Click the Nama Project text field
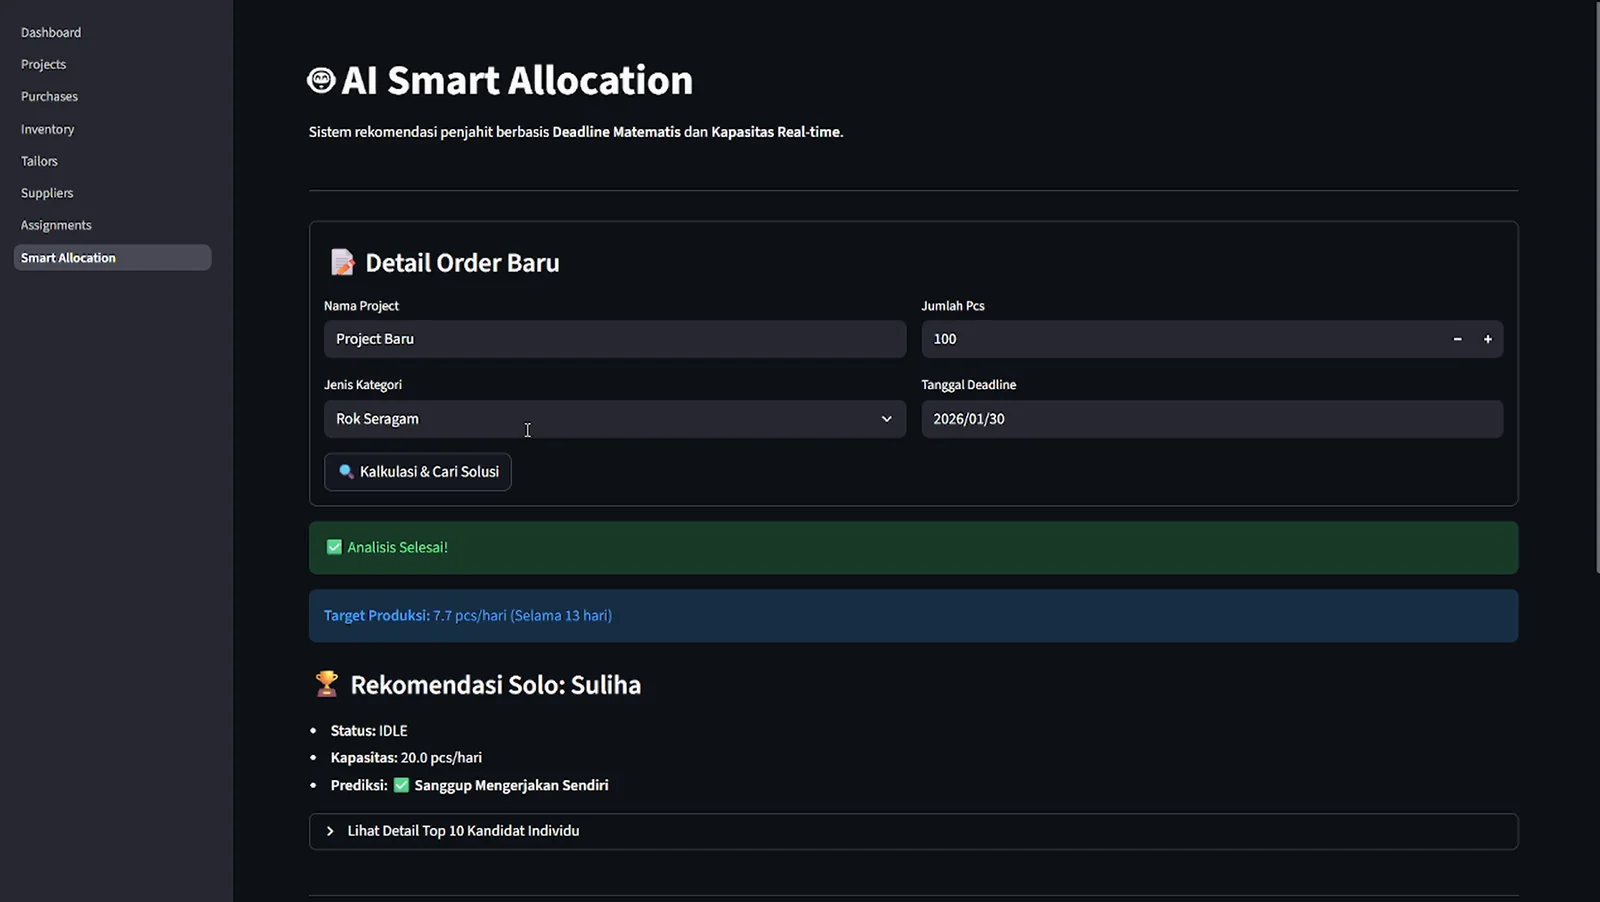Screen dimensions: 1600x902 tap(615, 339)
